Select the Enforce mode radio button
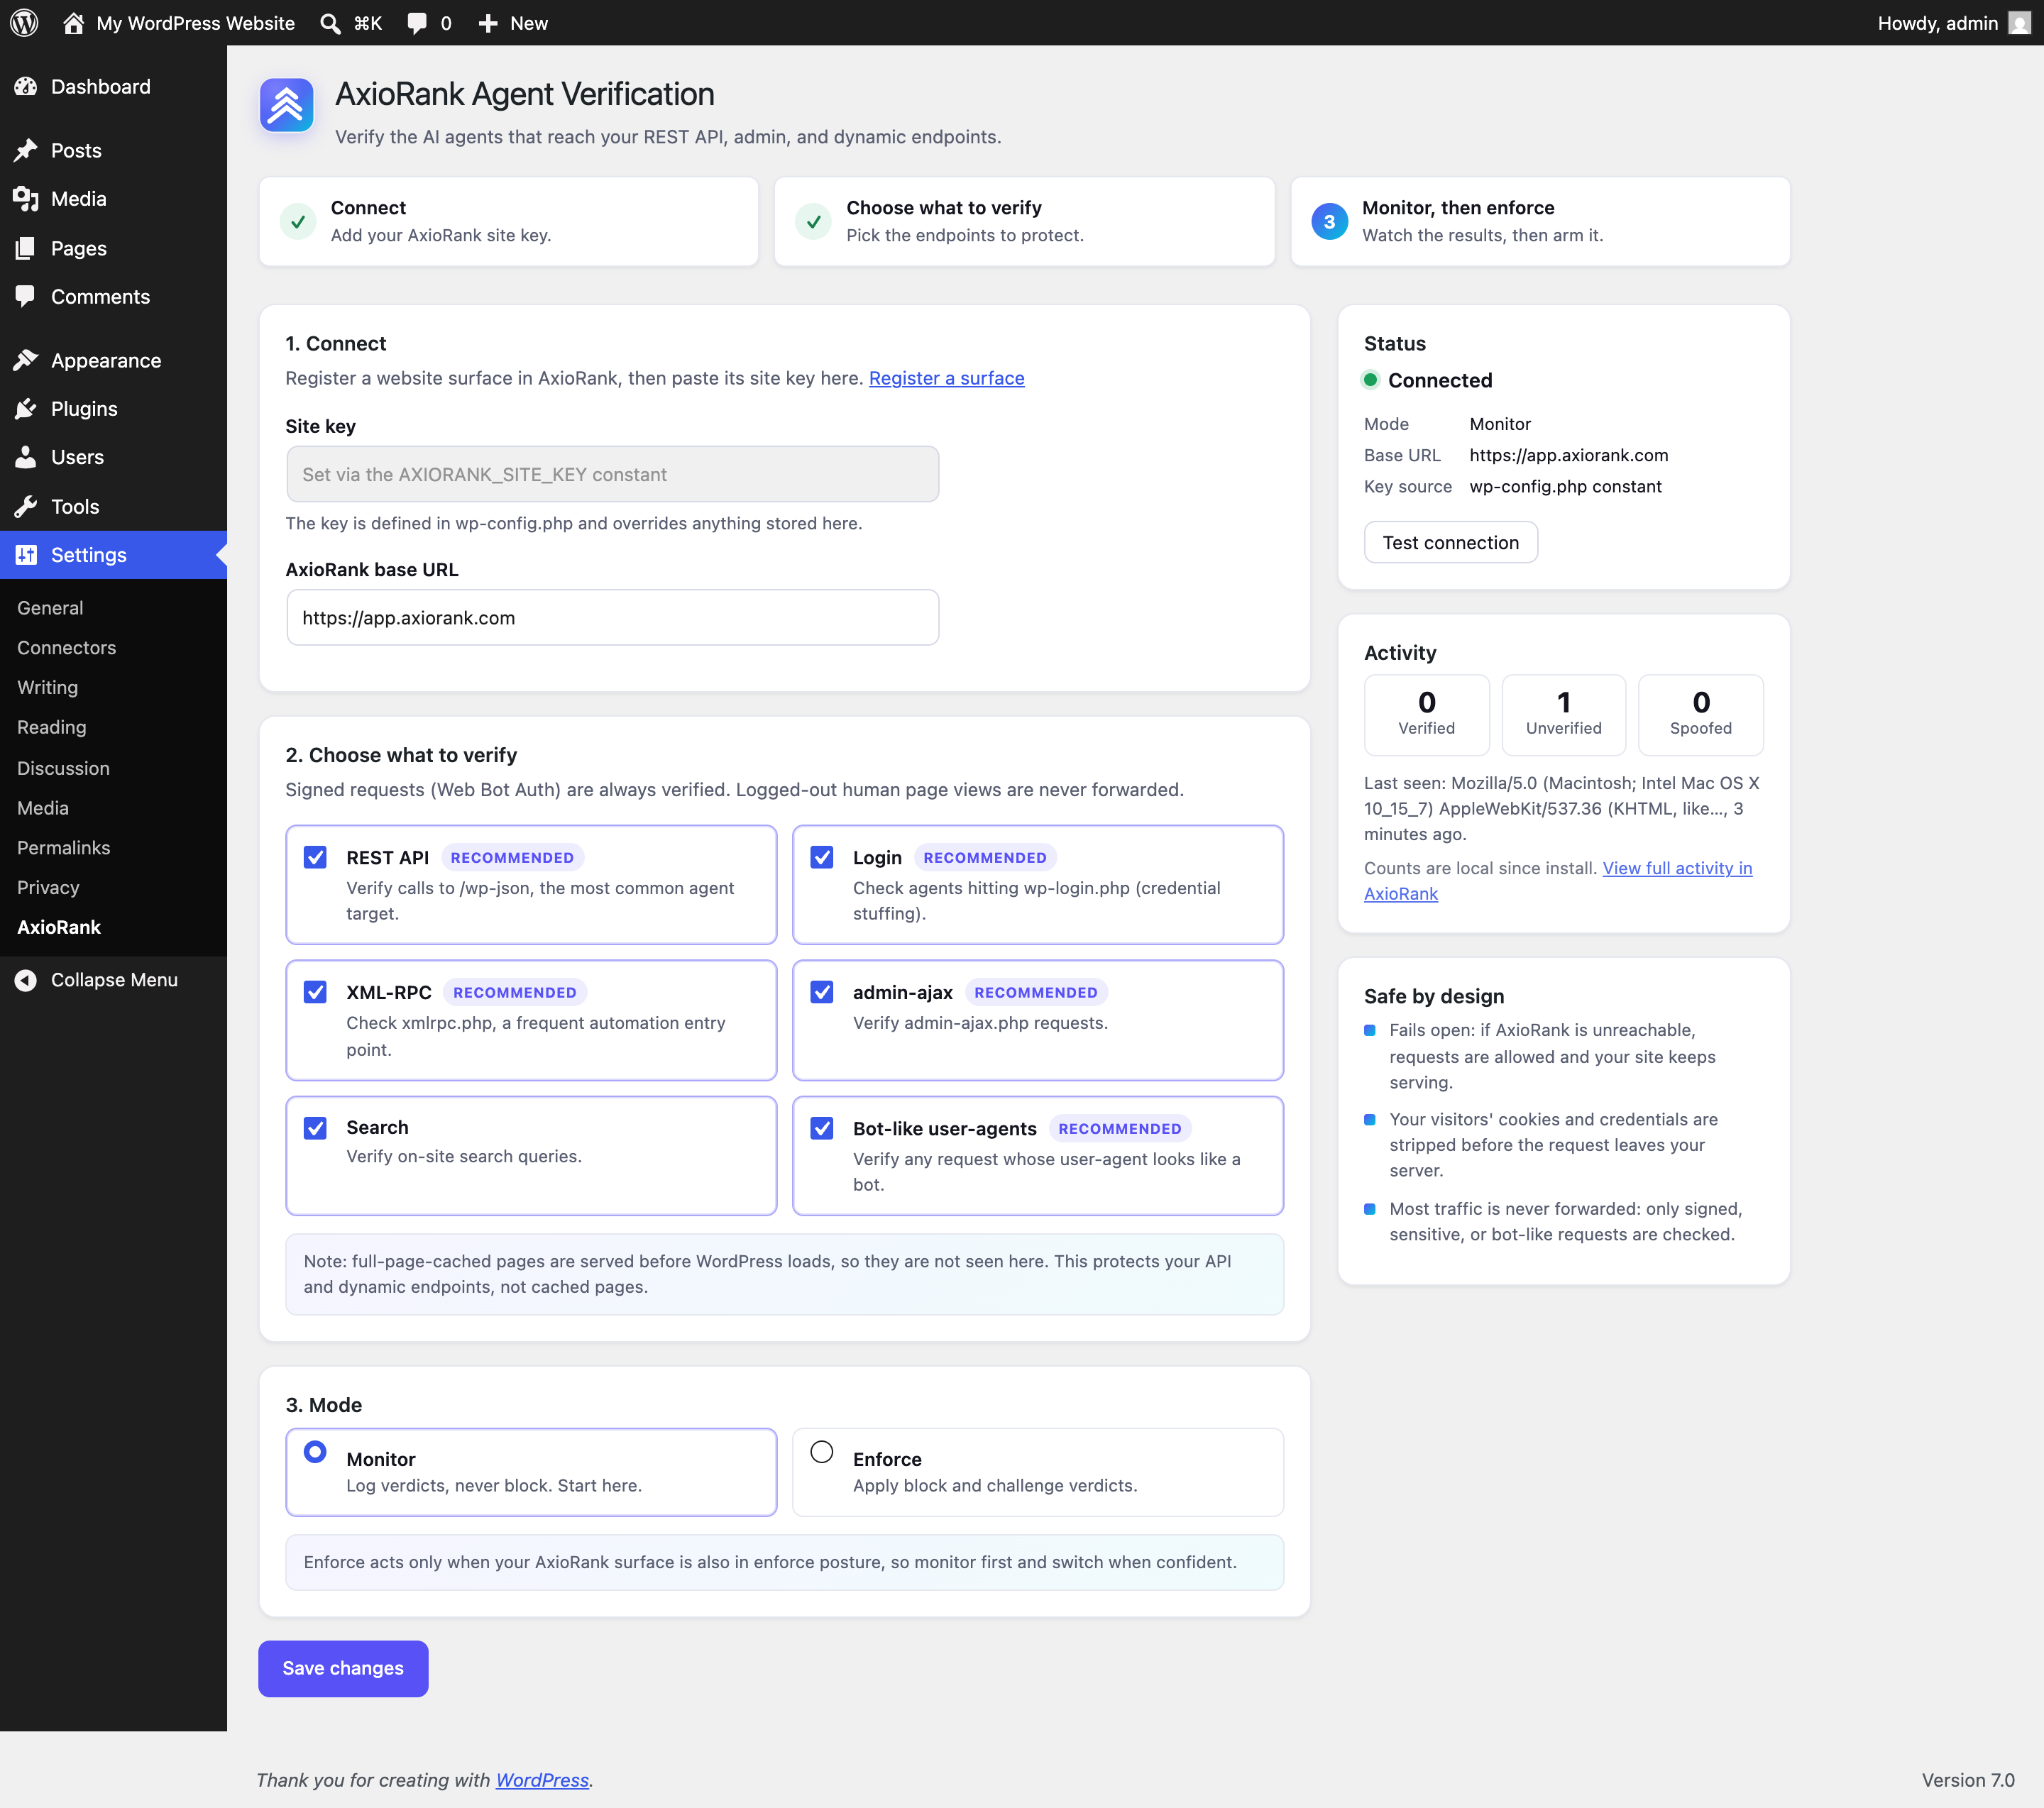This screenshot has width=2044, height=1808. click(822, 1452)
